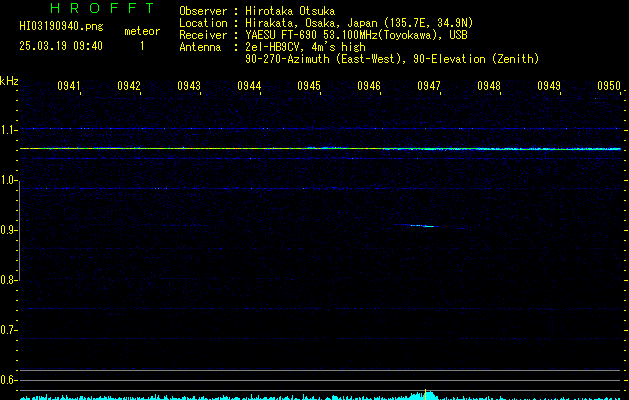This screenshot has height=400, width=629.
Task: Click the Azimuth and Elevation line
Action: coord(392,59)
